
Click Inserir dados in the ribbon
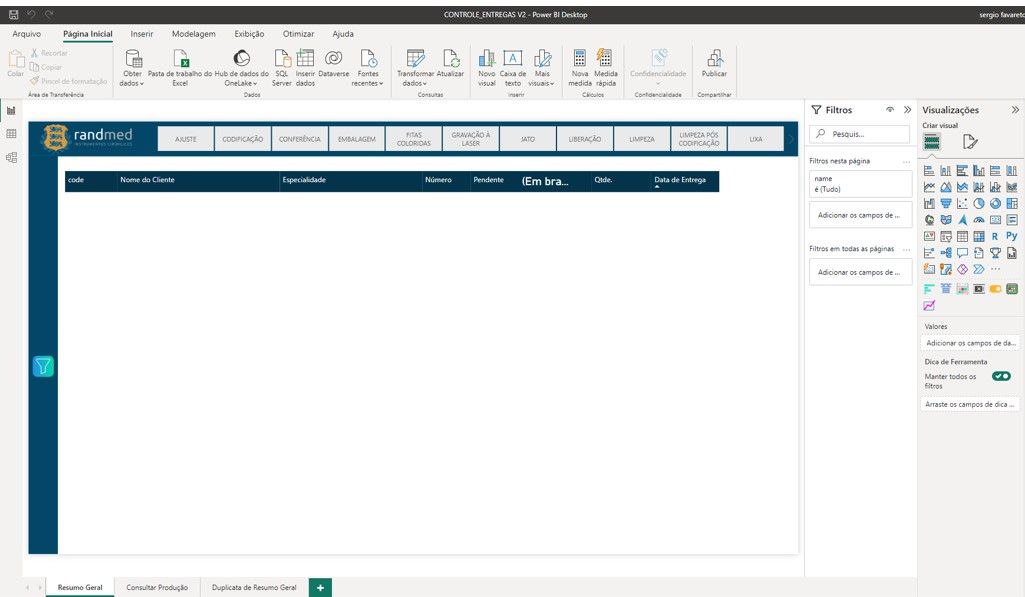point(305,67)
